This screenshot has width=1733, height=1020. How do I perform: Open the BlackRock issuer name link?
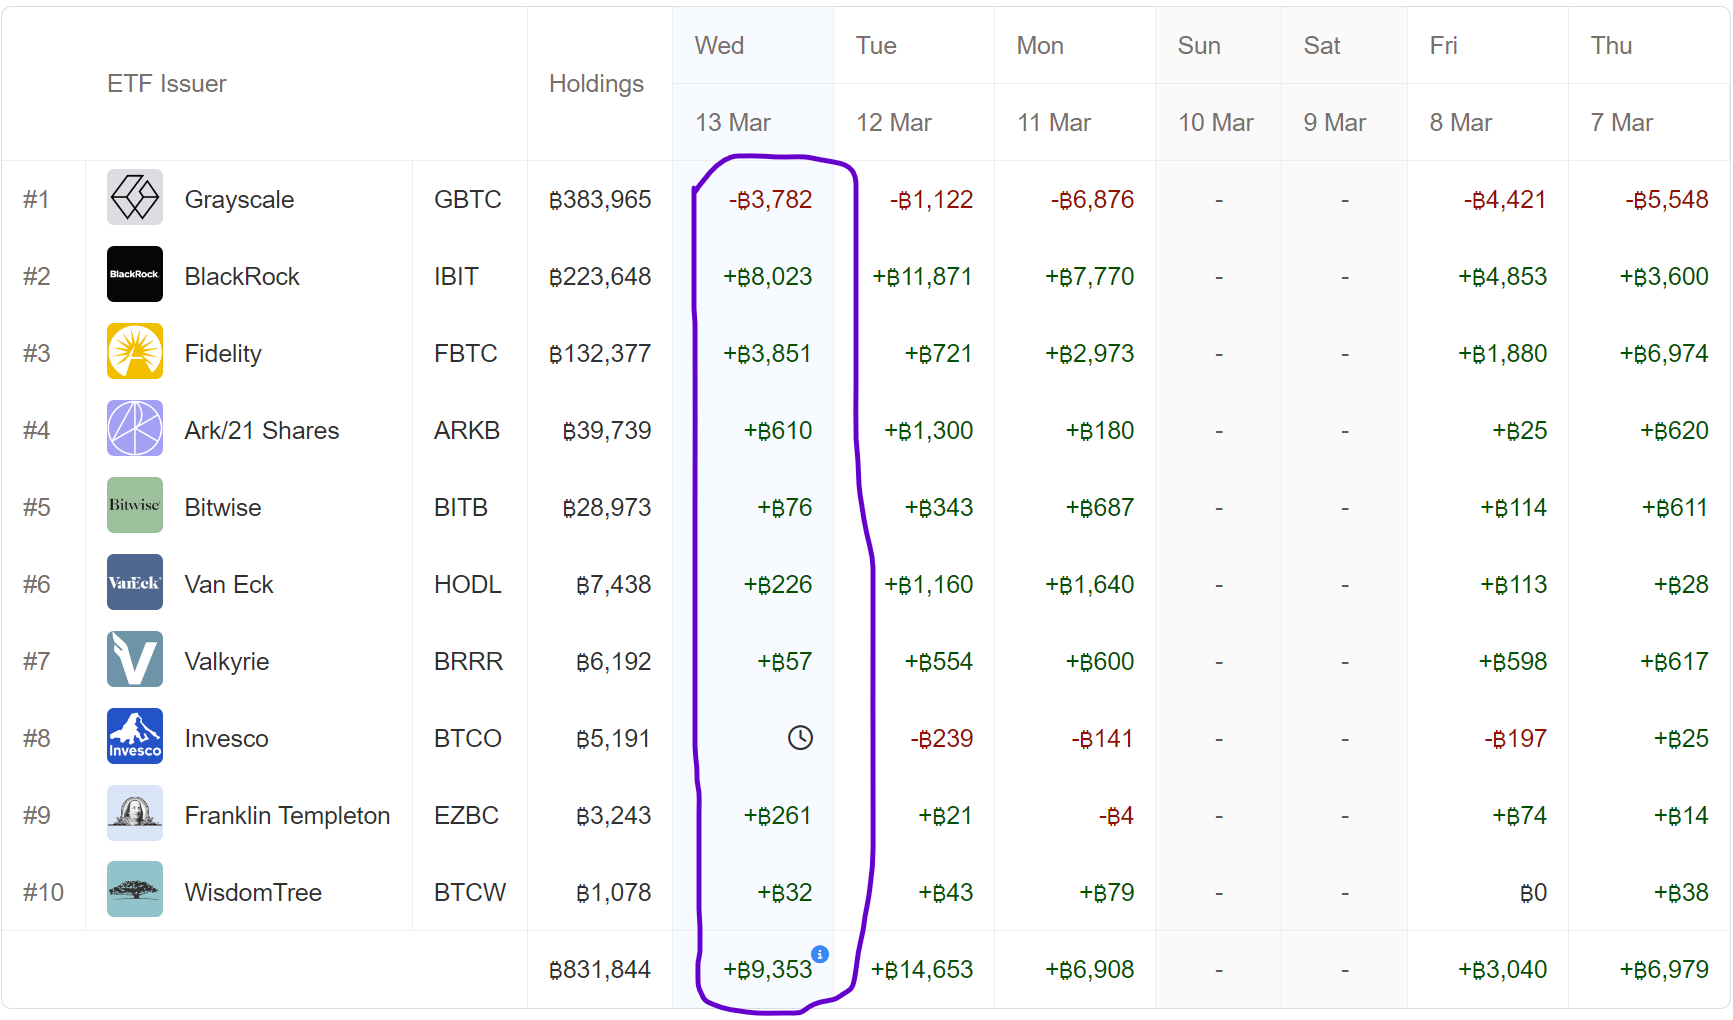click(x=242, y=277)
